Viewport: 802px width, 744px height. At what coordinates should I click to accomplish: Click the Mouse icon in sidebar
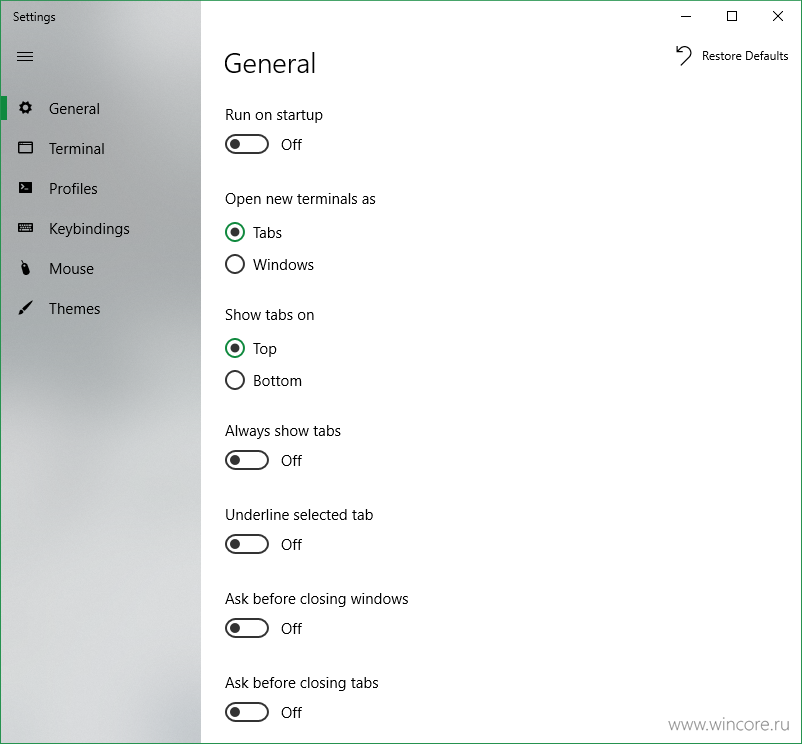(x=25, y=267)
